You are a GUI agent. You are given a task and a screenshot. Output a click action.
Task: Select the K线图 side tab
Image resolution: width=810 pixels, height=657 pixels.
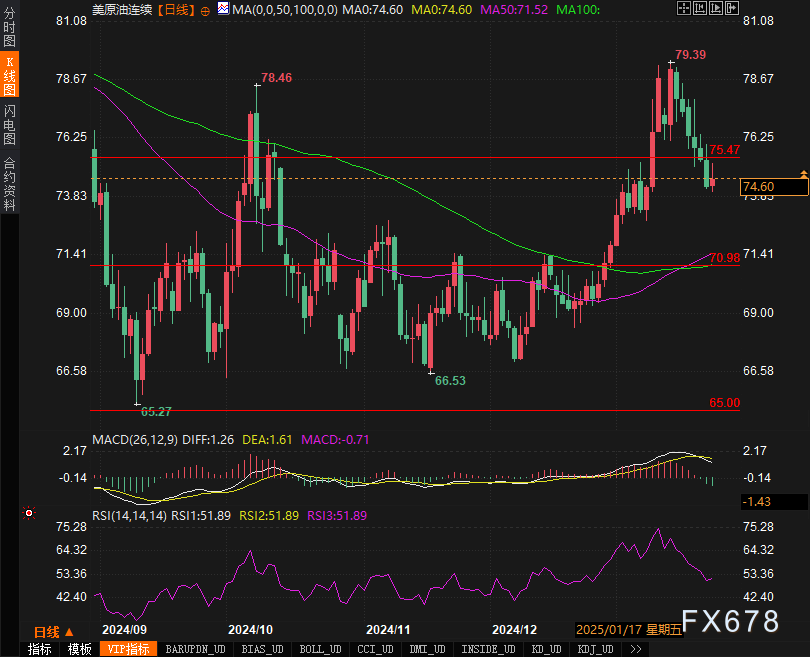tap(10, 76)
